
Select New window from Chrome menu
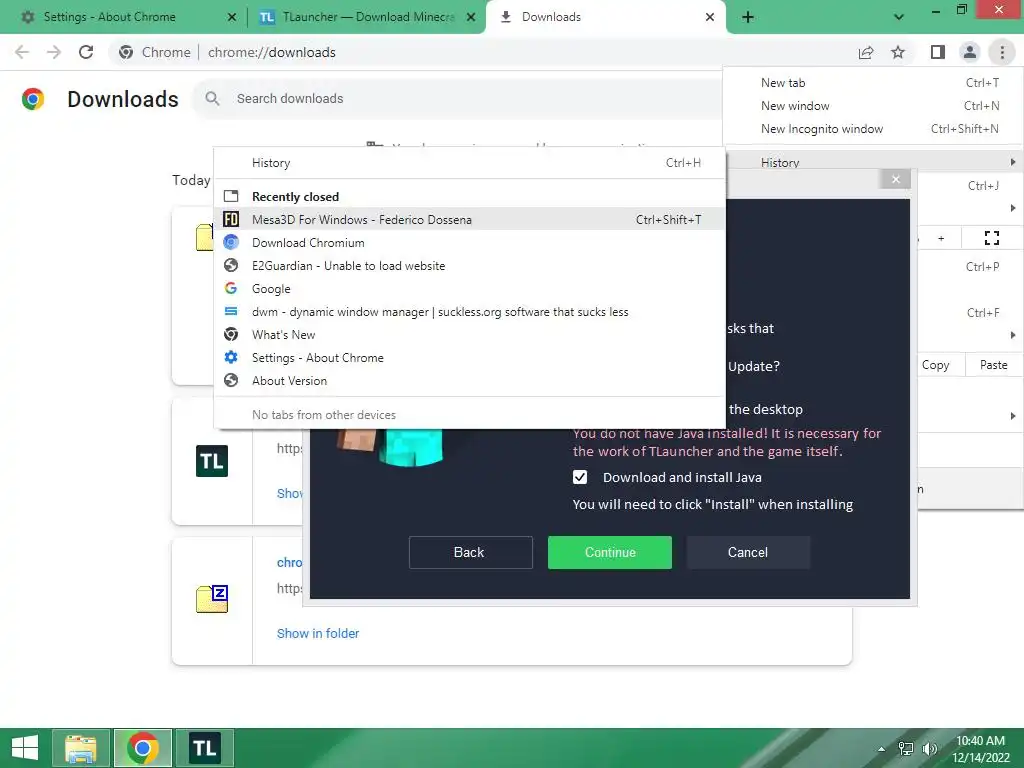pos(874,106)
